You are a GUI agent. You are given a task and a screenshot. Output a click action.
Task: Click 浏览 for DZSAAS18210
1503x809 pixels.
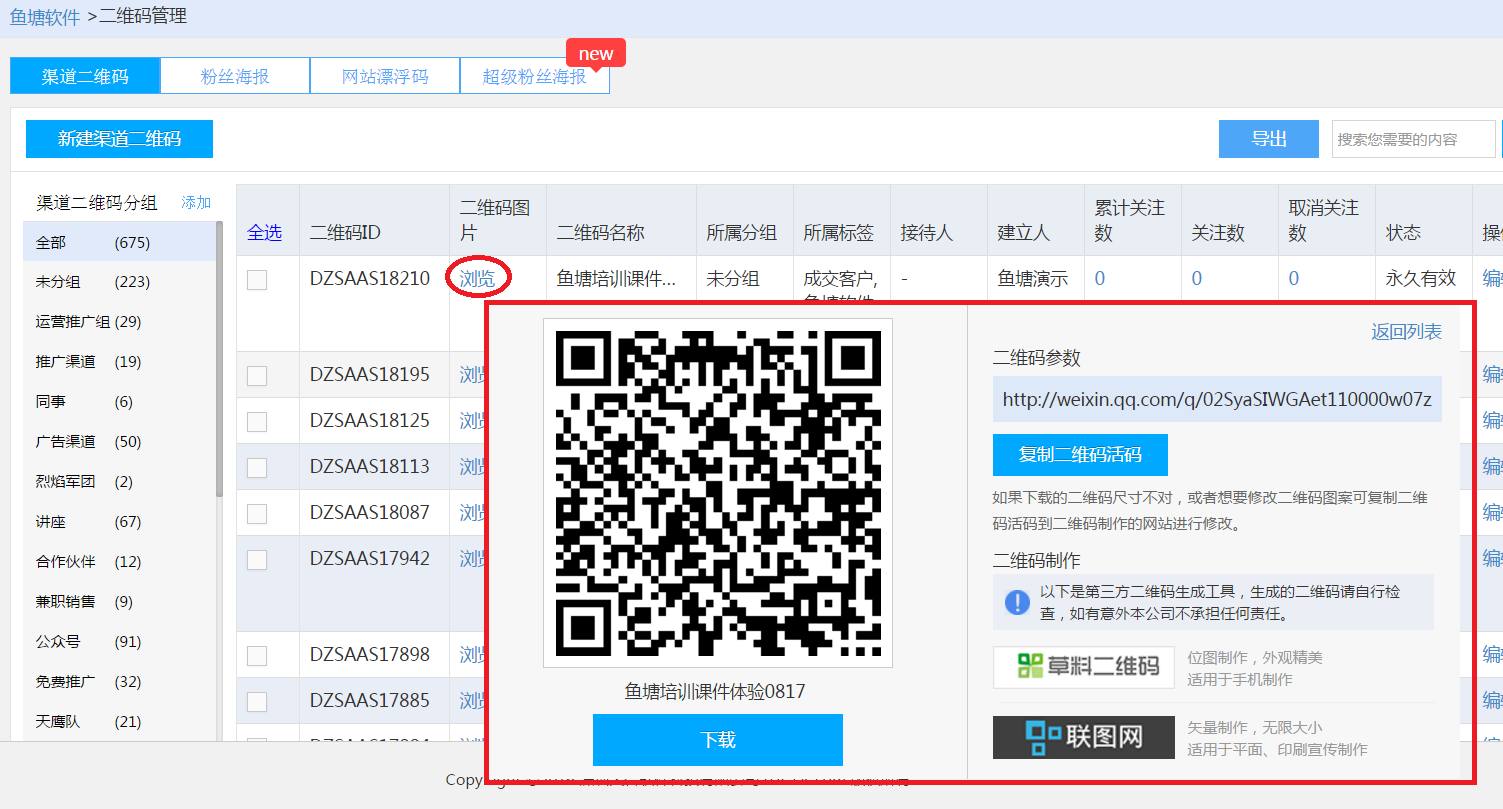pos(477,279)
